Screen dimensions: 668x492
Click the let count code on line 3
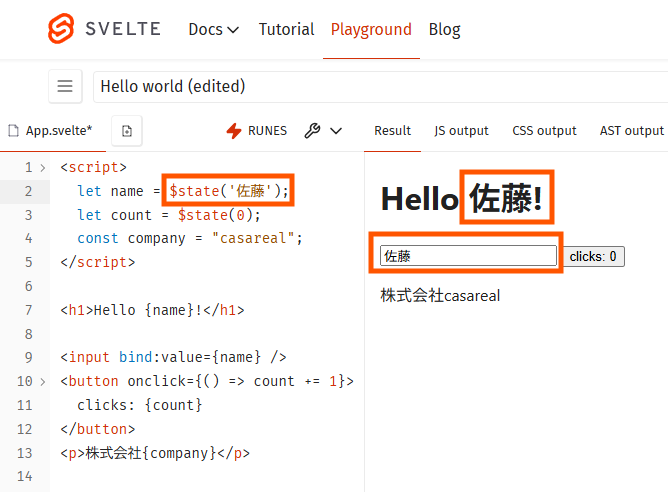point(169,215)
